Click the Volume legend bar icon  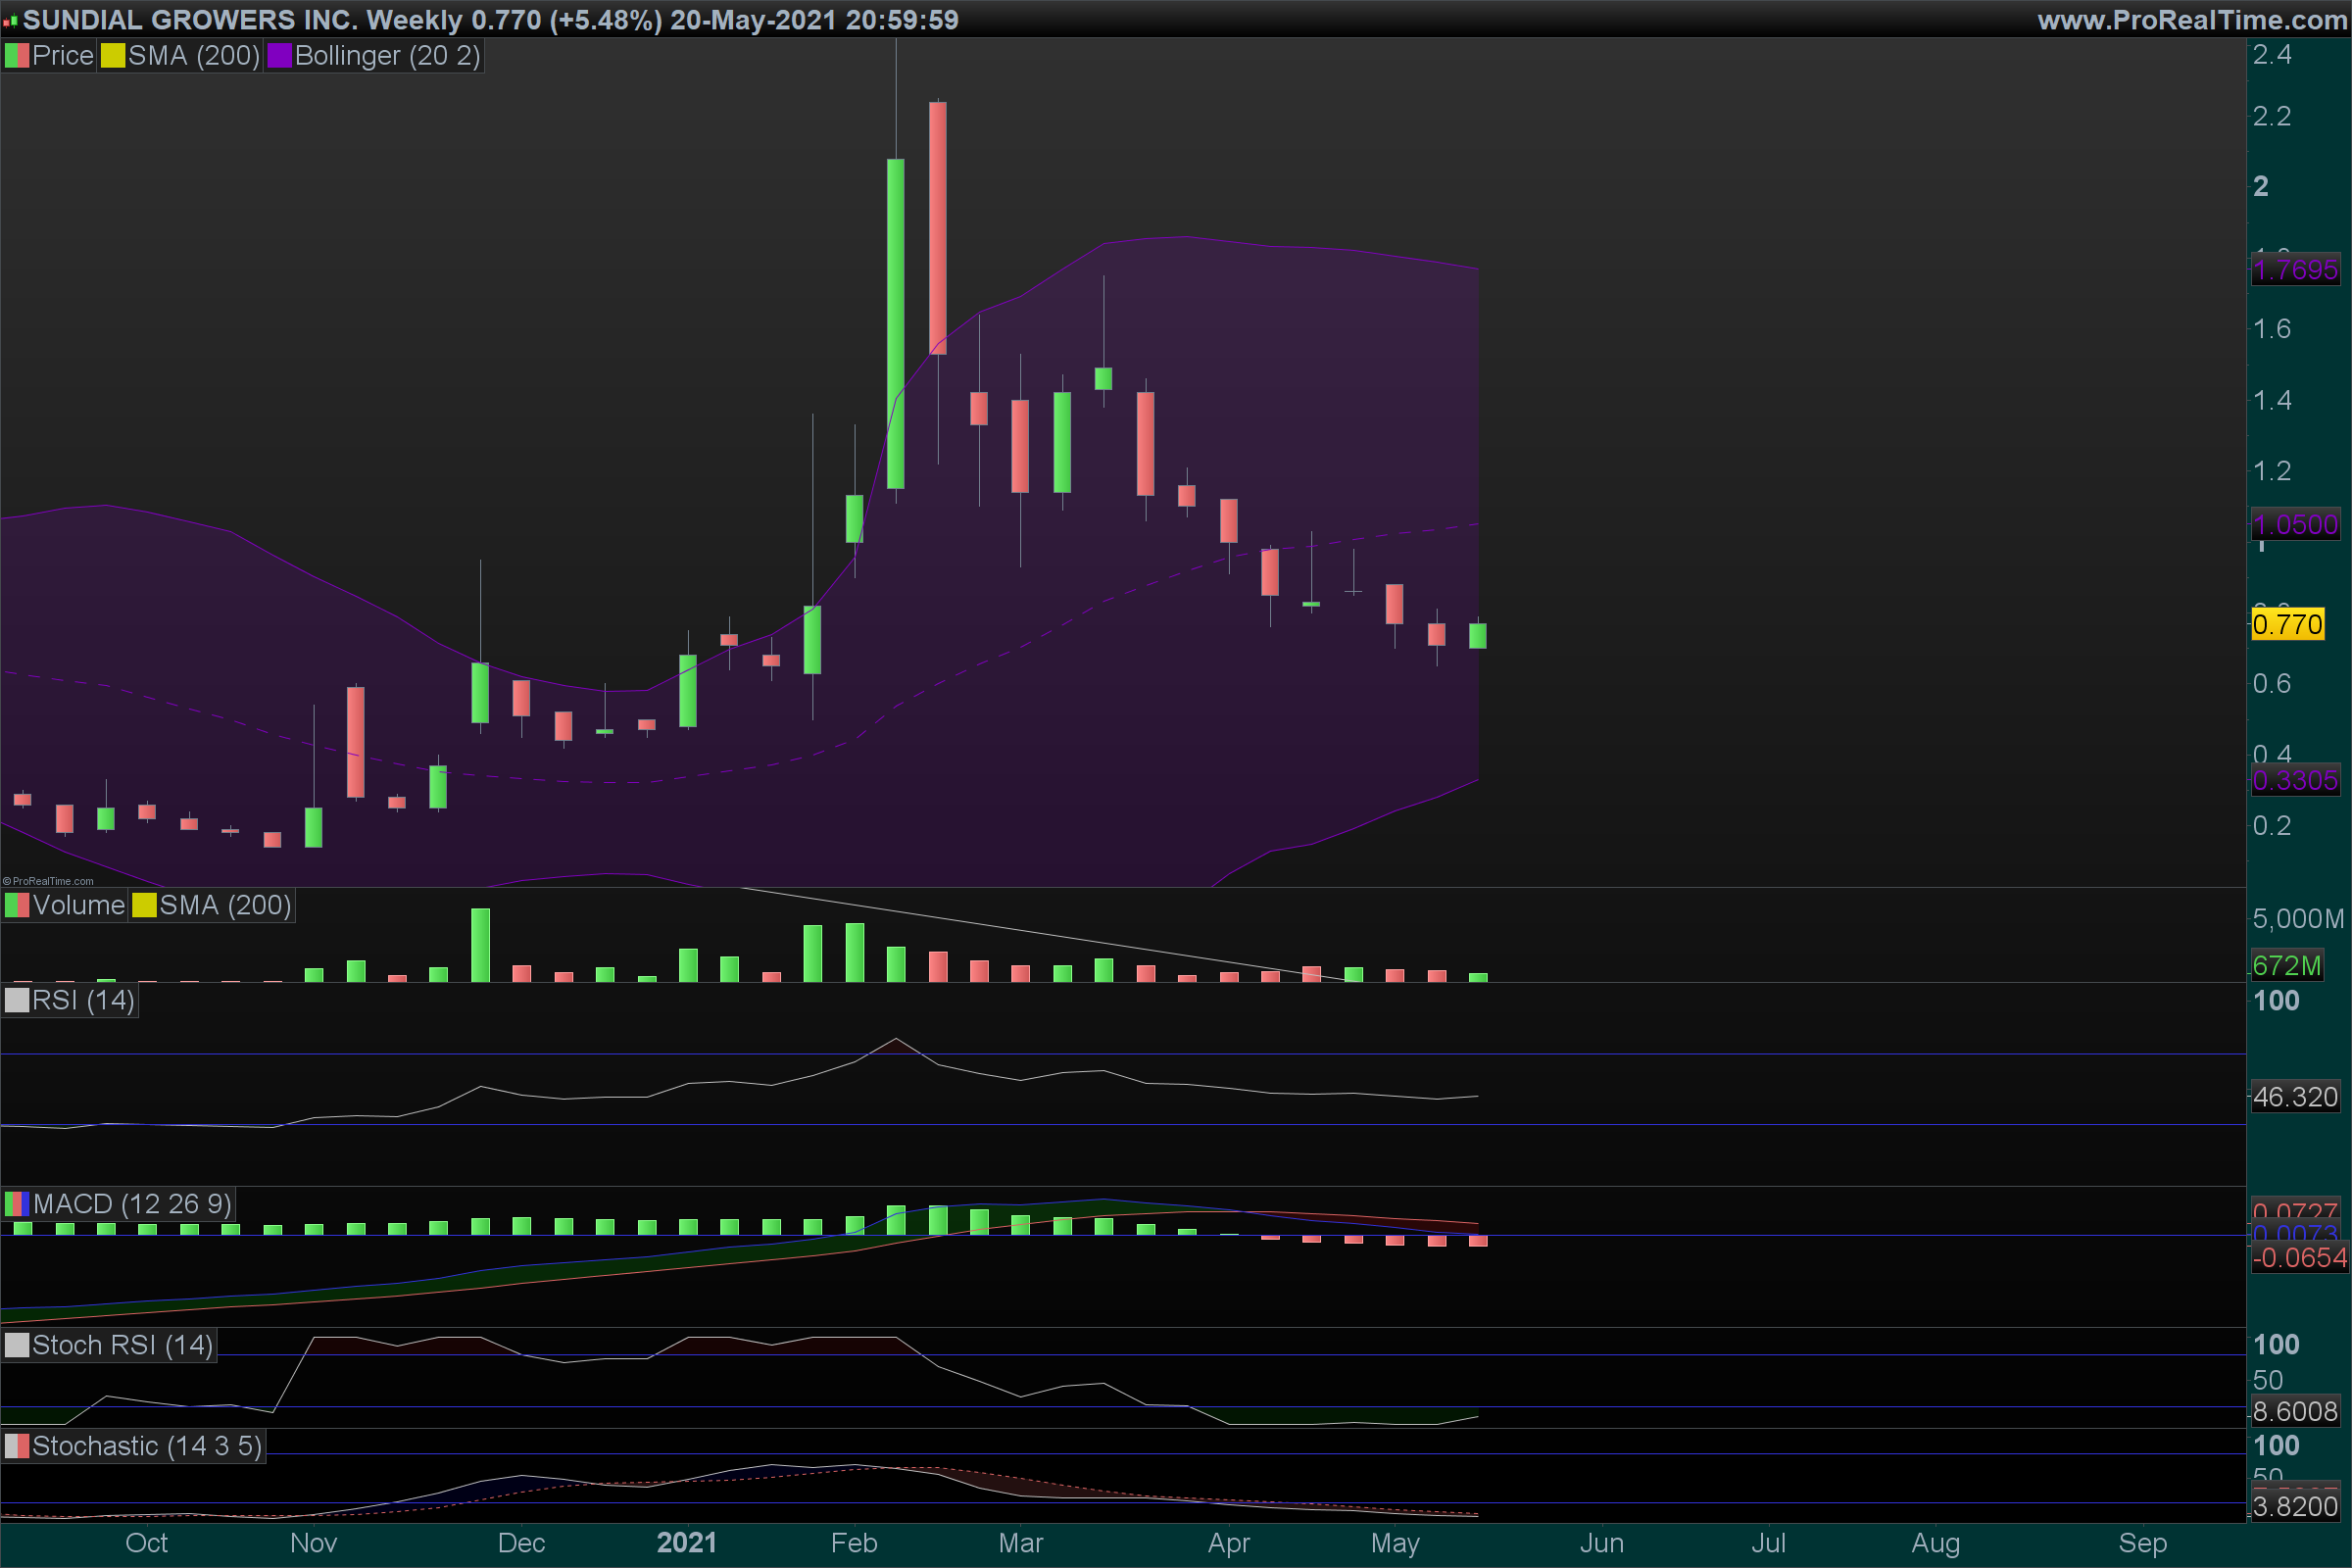pos(17,906)
